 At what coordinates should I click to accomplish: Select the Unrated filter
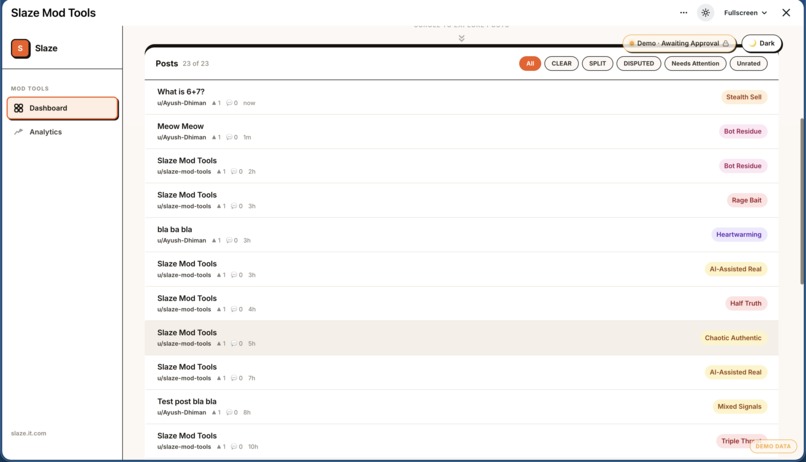748,64
